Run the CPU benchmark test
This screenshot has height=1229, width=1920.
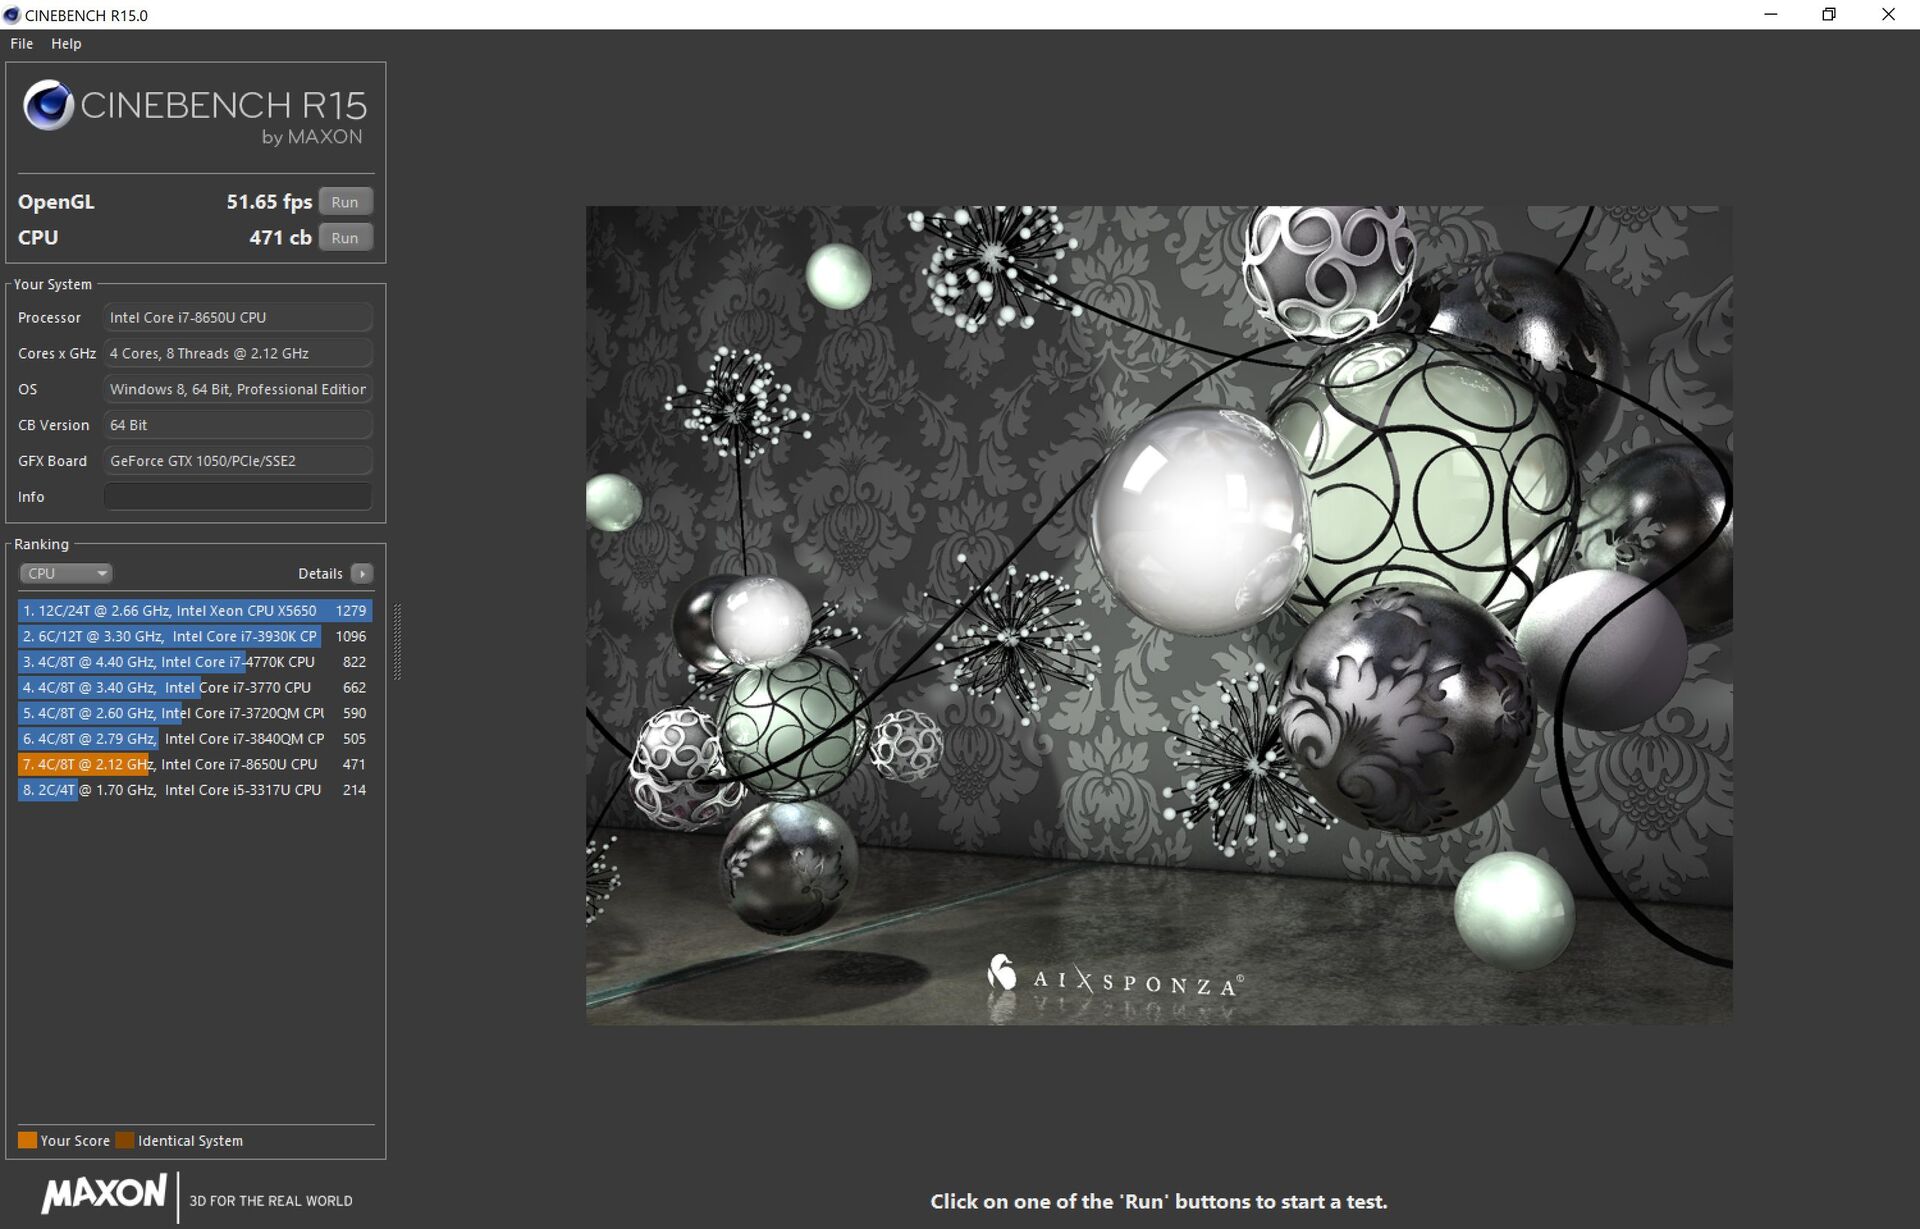[345, 238]
